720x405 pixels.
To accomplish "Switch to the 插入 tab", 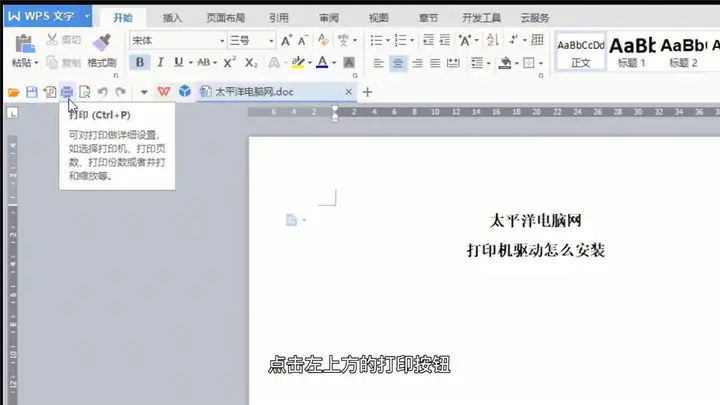I will (x=173, y=18).
